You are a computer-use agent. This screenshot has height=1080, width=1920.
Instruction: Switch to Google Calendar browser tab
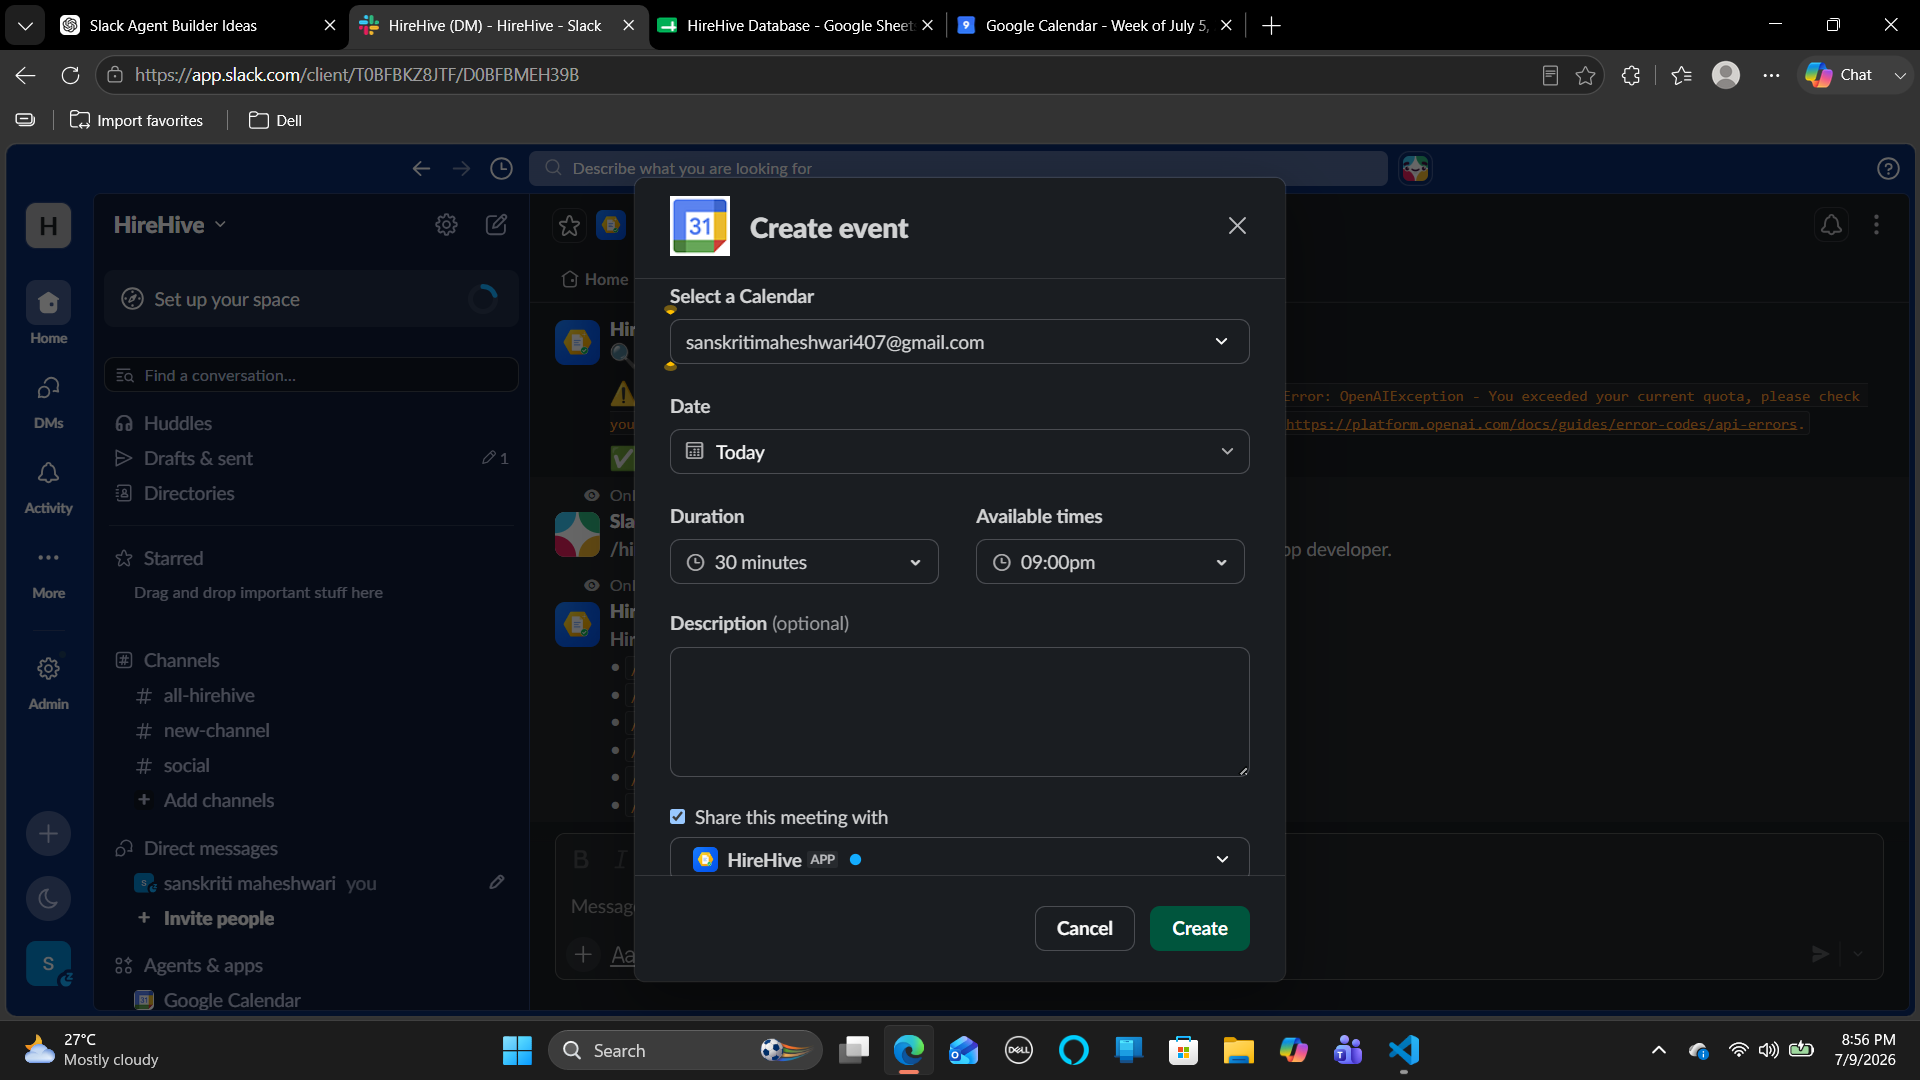(1096, 25)
